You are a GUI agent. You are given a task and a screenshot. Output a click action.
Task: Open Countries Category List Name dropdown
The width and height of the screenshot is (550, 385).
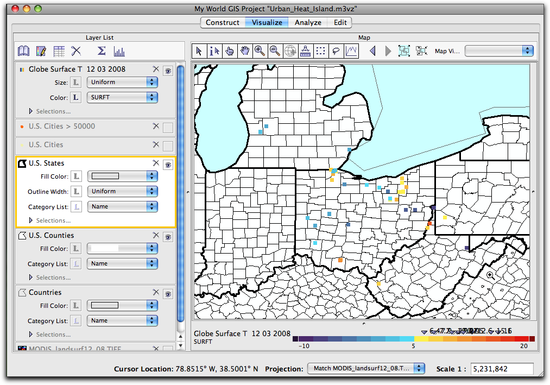click(122, 320)
